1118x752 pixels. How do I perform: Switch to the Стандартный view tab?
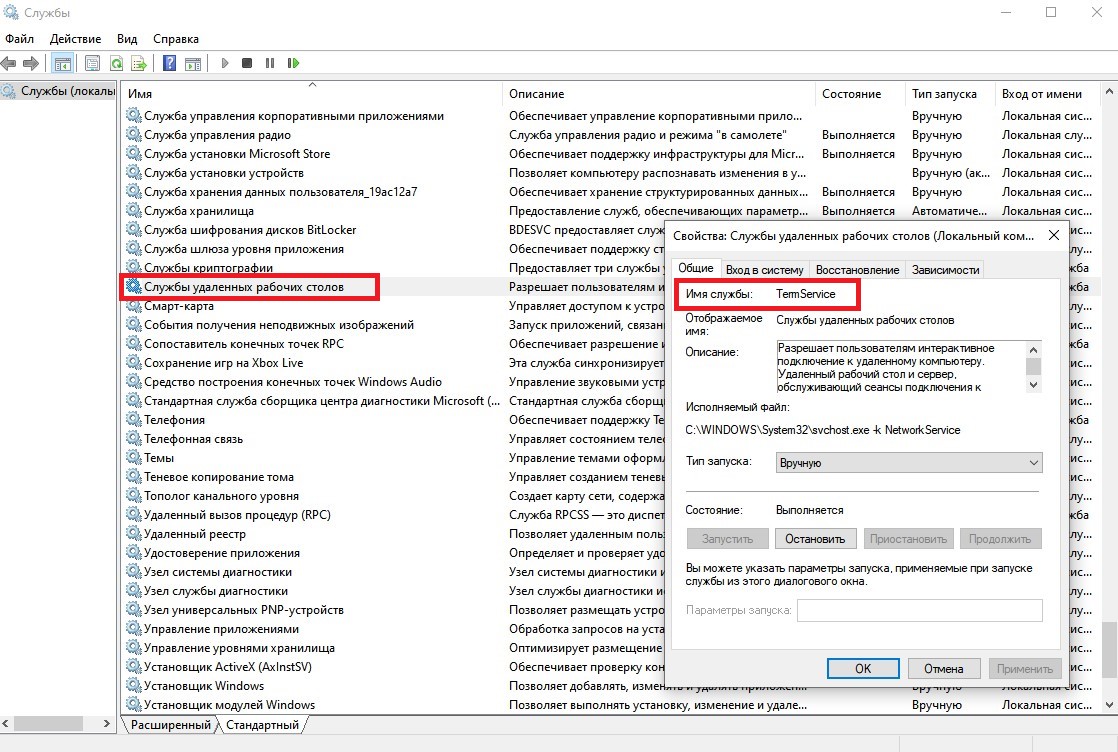coord(262,724)
